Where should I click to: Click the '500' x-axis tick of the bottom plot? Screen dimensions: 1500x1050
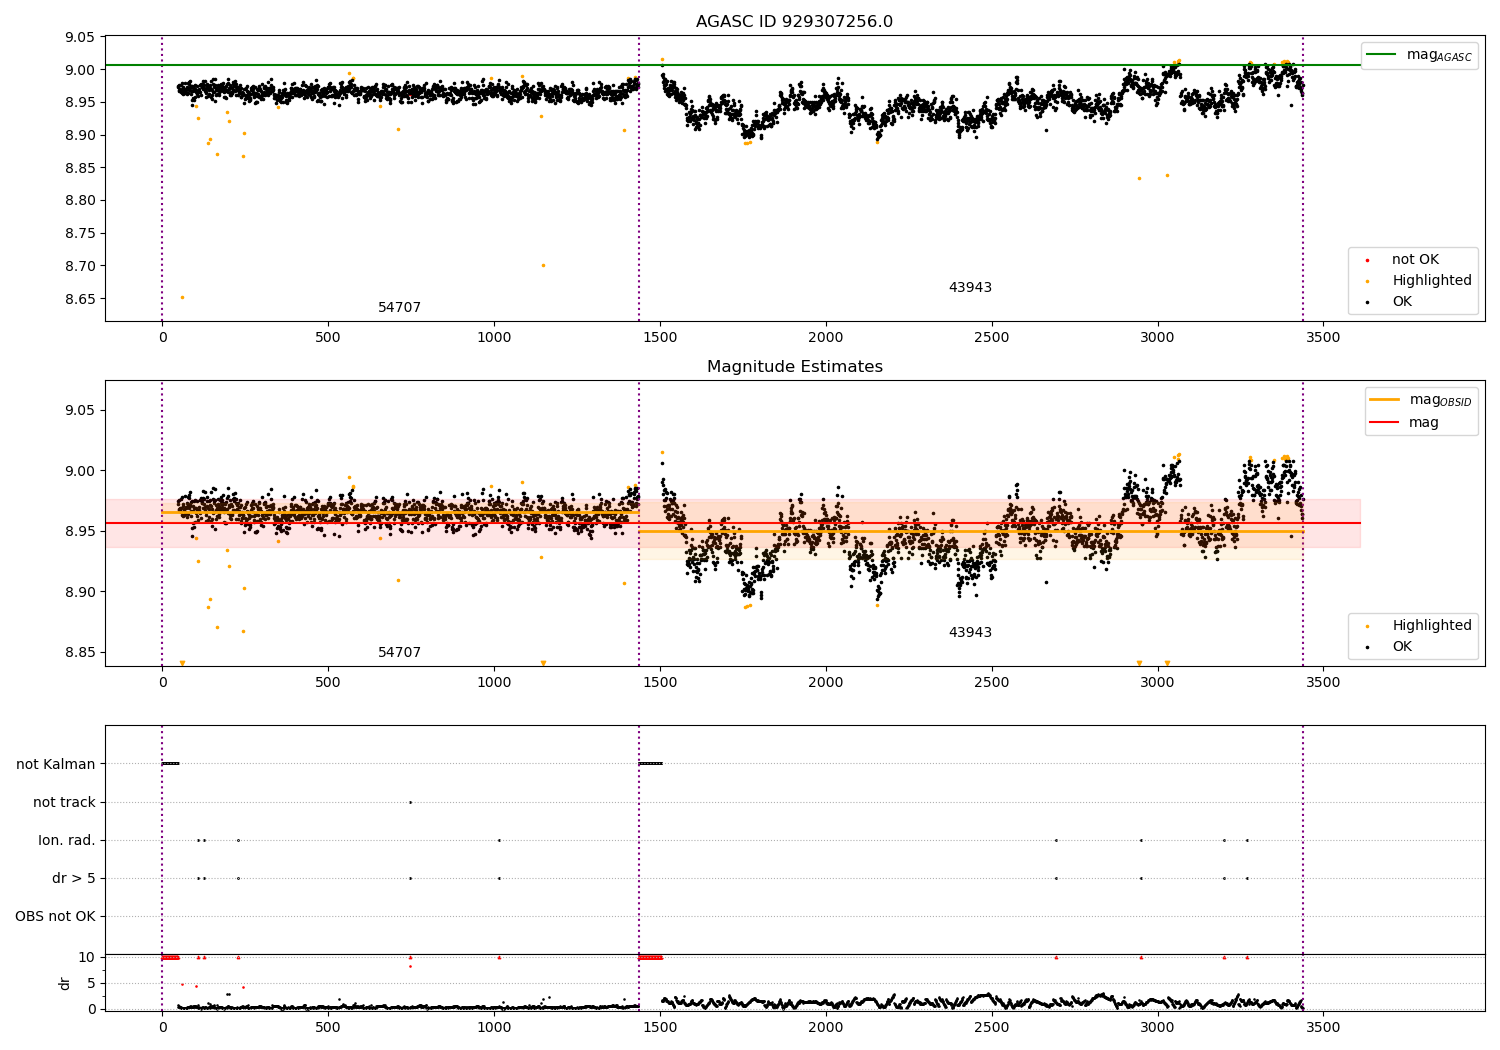pyautogui.click(x=328, y=1026)
